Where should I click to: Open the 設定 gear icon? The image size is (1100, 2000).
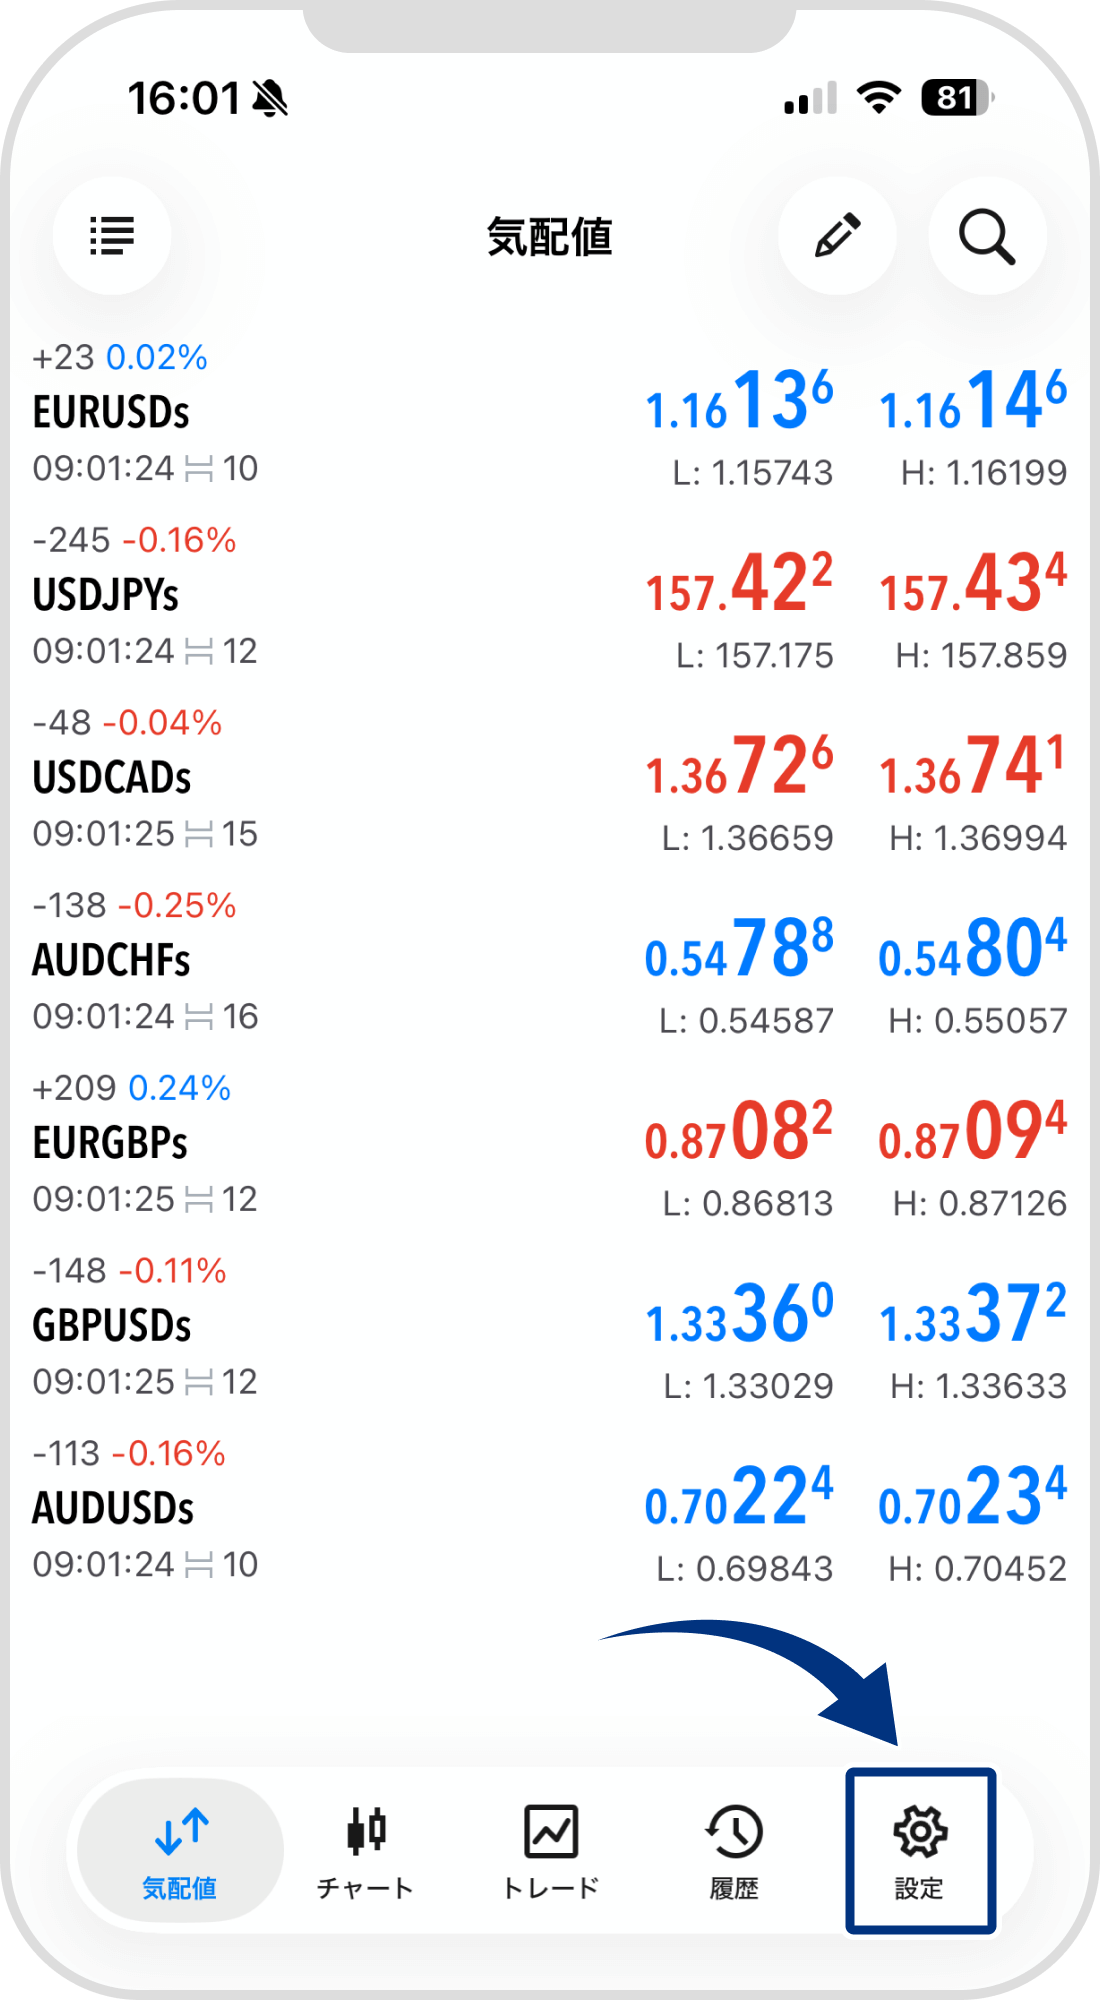920,1831
